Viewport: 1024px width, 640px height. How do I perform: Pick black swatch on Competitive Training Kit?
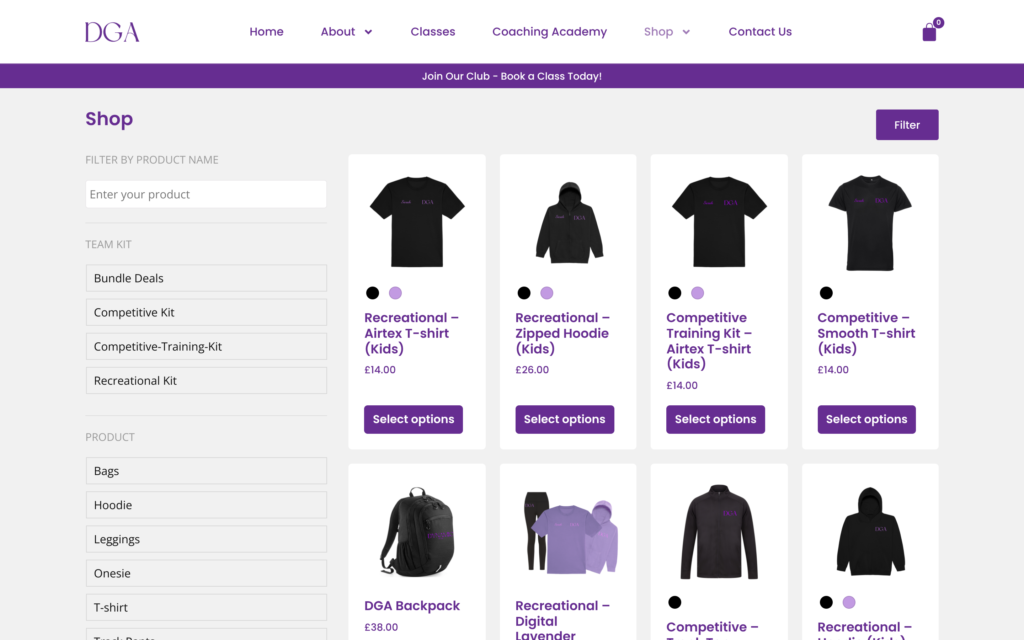(x=675, y=293)
